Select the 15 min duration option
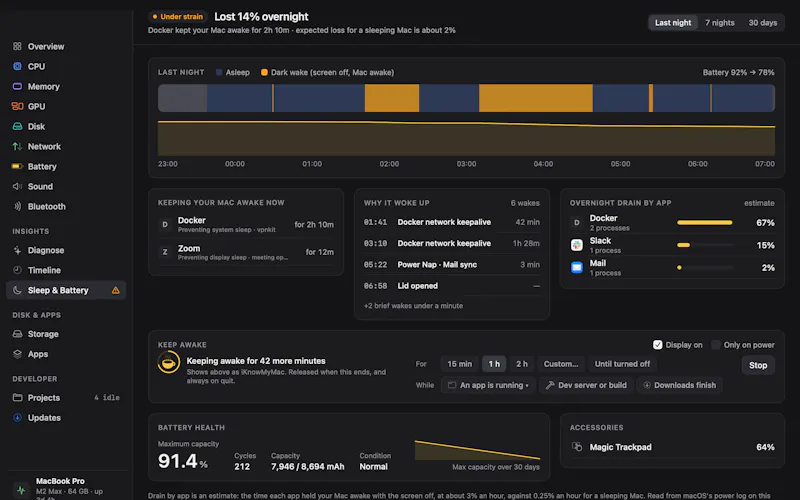800x500 pixels. 459,364
